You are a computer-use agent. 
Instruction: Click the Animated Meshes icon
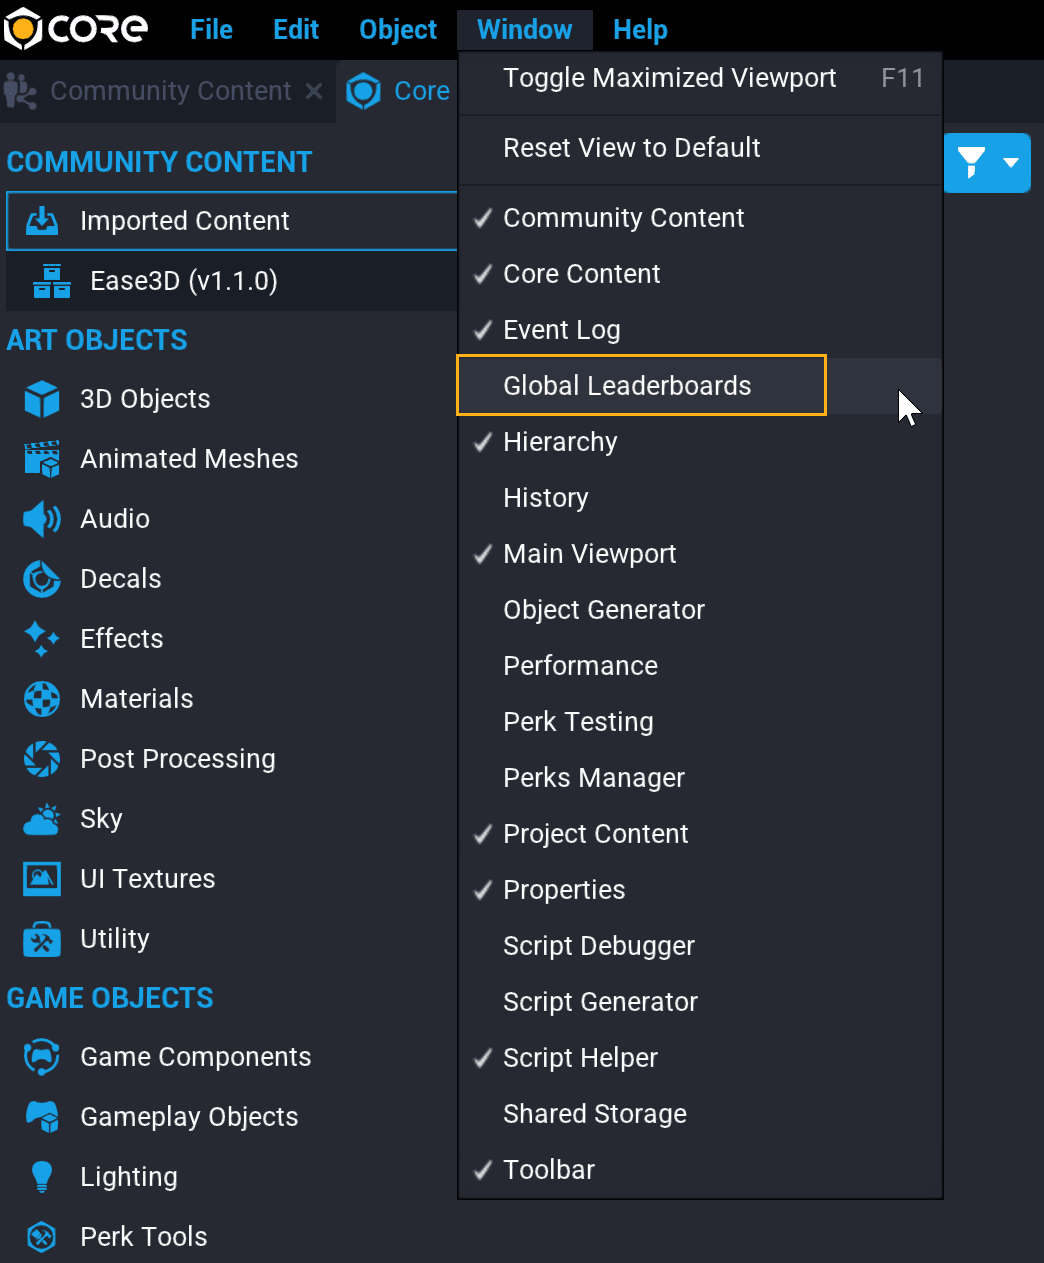click(41, 458)
